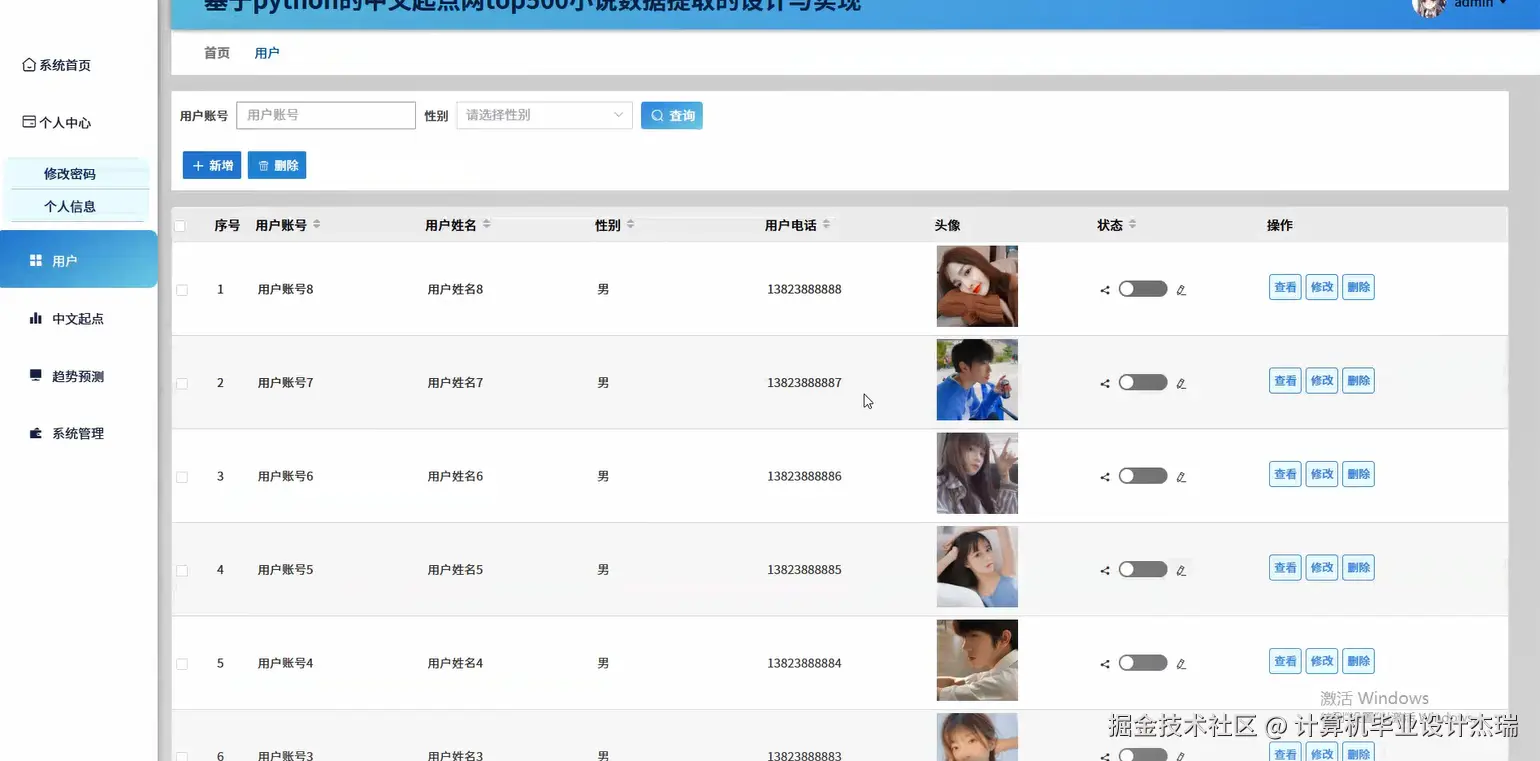Click the 个人中心 card icon
The height and width of the screenshot is (761, 1540).
(x=29, y=122)
